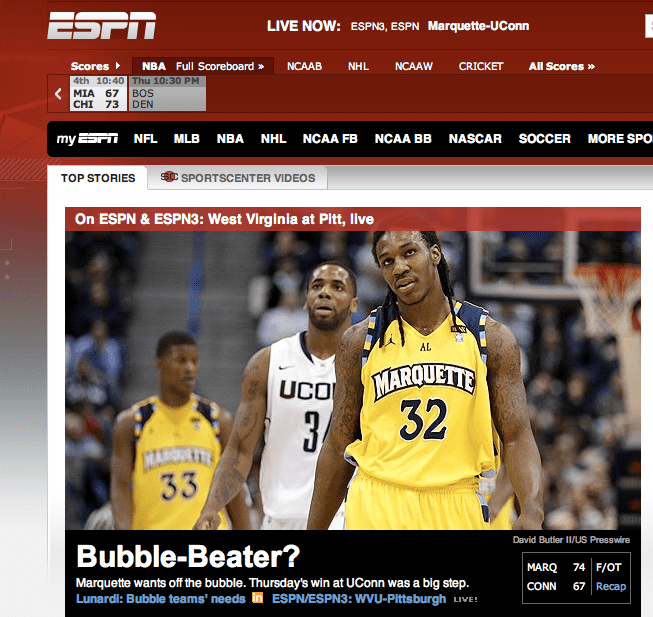Click the Marquette-UConn live now link
The width and height of the screenshot is (653, 617).
tap(477, 25)
